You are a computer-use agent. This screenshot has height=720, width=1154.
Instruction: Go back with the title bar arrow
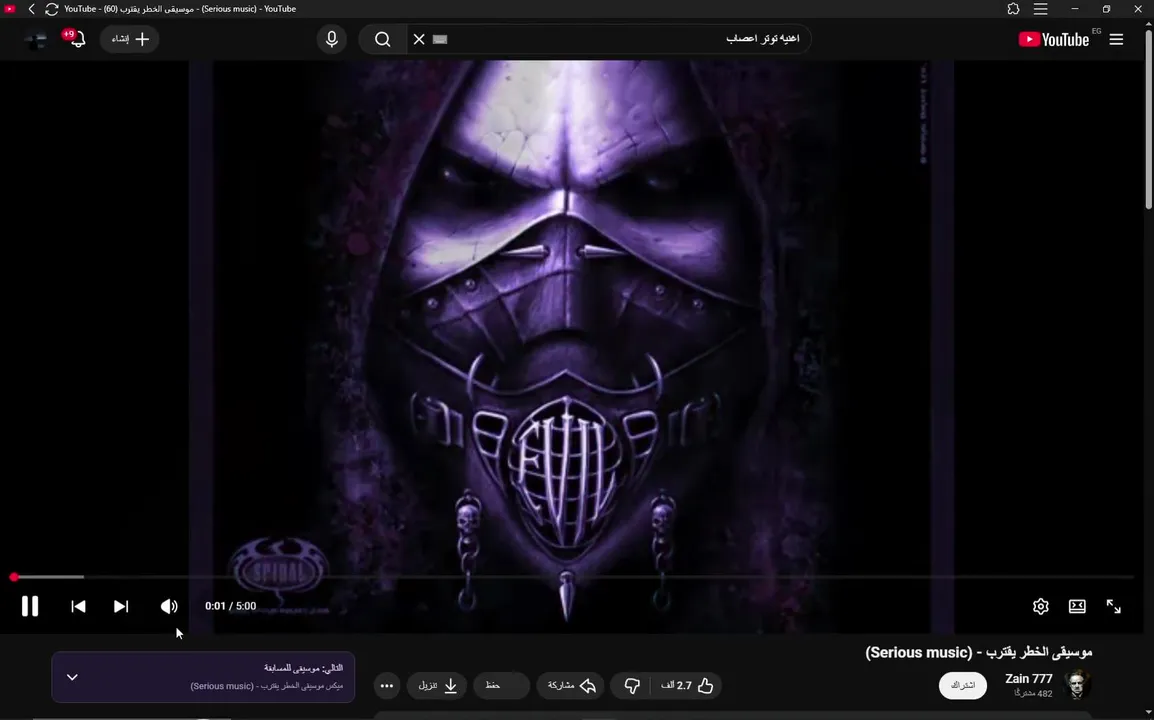click(x=32, y=9)
